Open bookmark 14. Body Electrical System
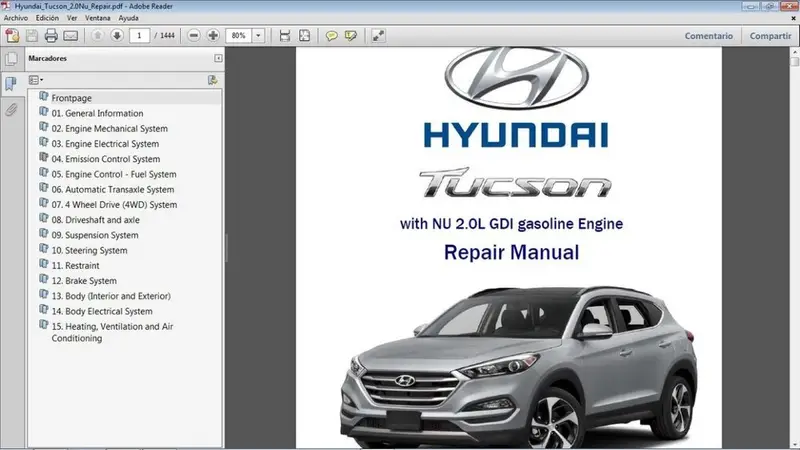Screen dimensions: 800x450 [x=102, y=312]
